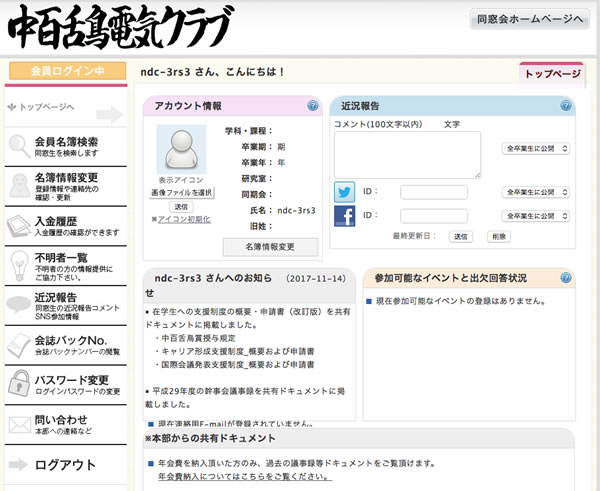Expand Facebook ID visibility dropdown
This screenshot has width=600, height=491.
536,216
